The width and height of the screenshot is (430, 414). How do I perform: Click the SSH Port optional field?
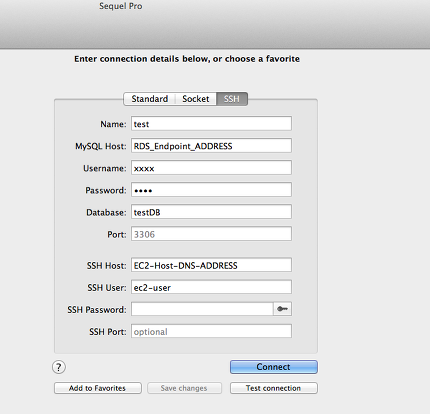[x=211, y=331]
